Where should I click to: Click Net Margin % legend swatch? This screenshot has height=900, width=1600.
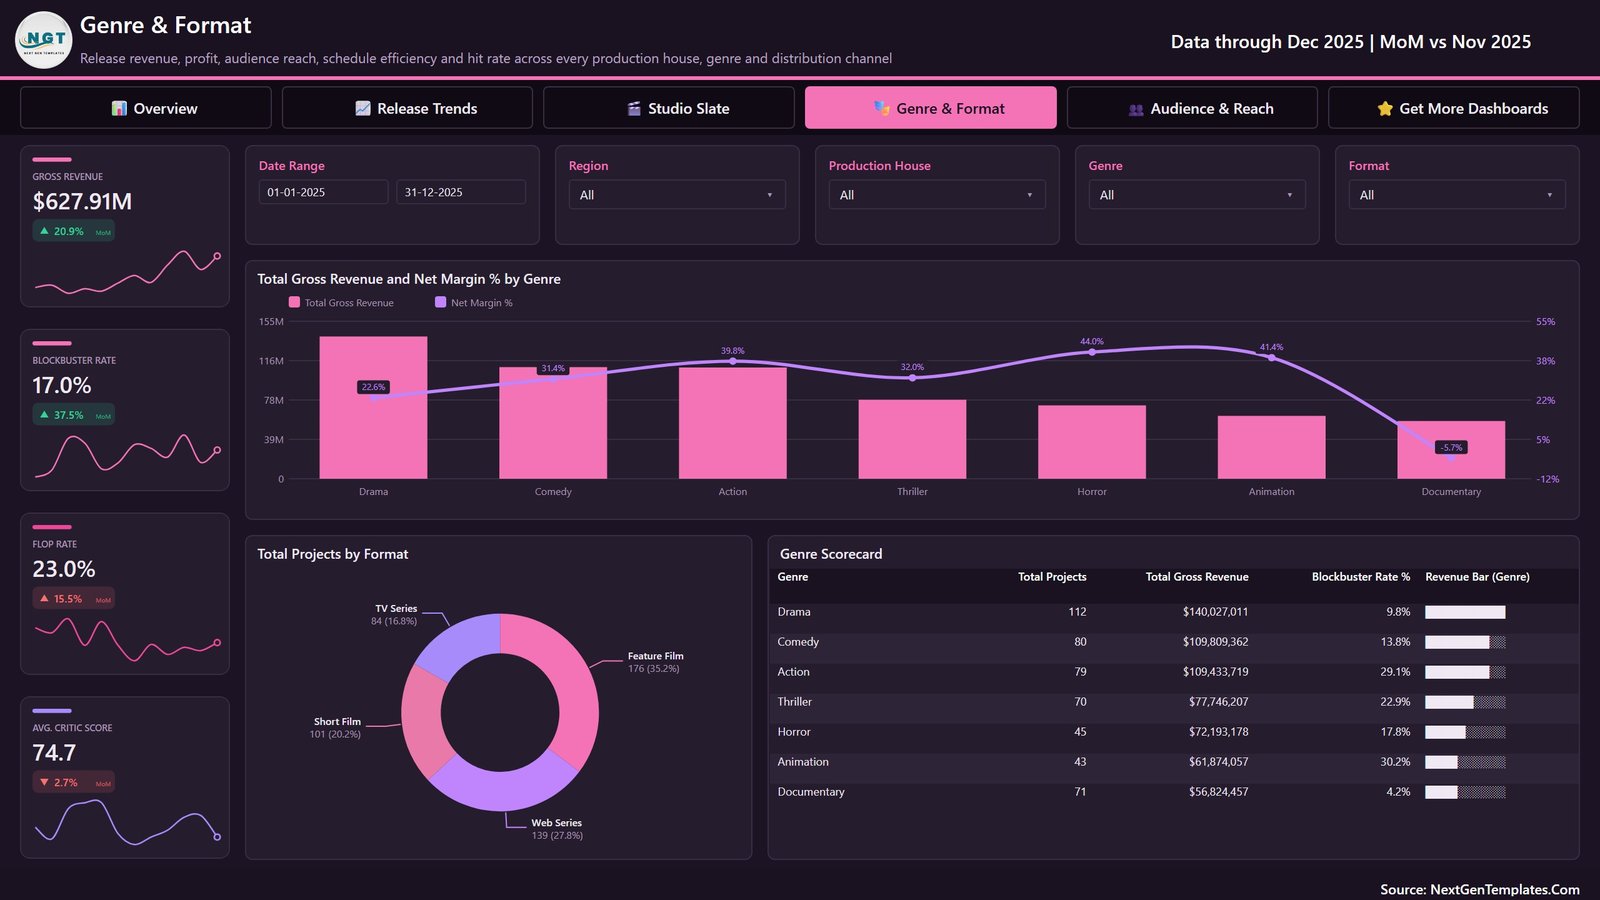tap(440, 302)
